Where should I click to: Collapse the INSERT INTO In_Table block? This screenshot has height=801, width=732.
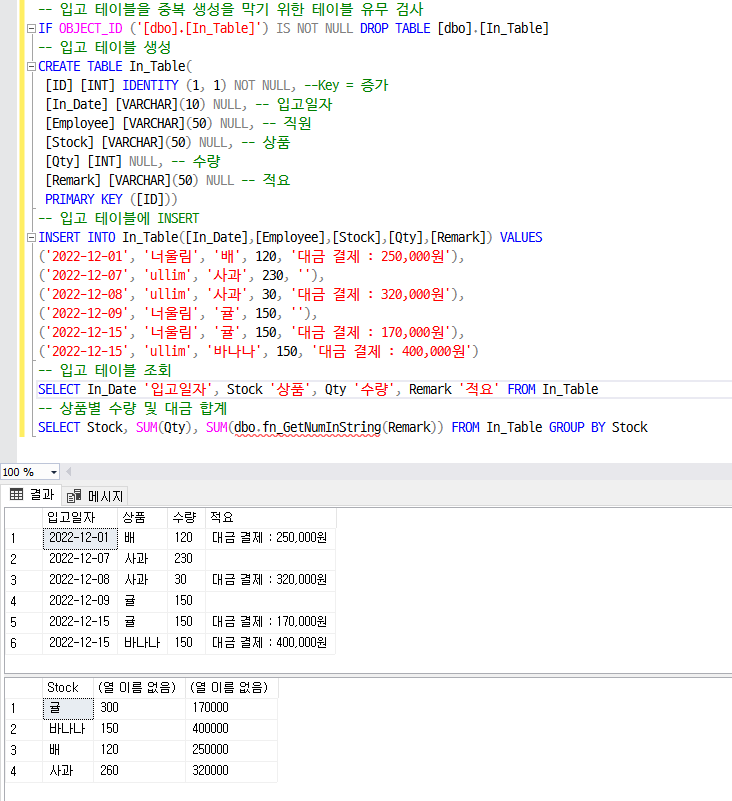(31, 238)
